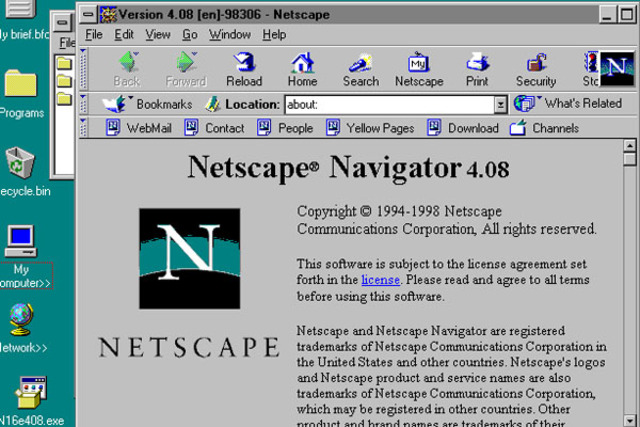
Task: Open the Go menu
Action: (189, 35)
